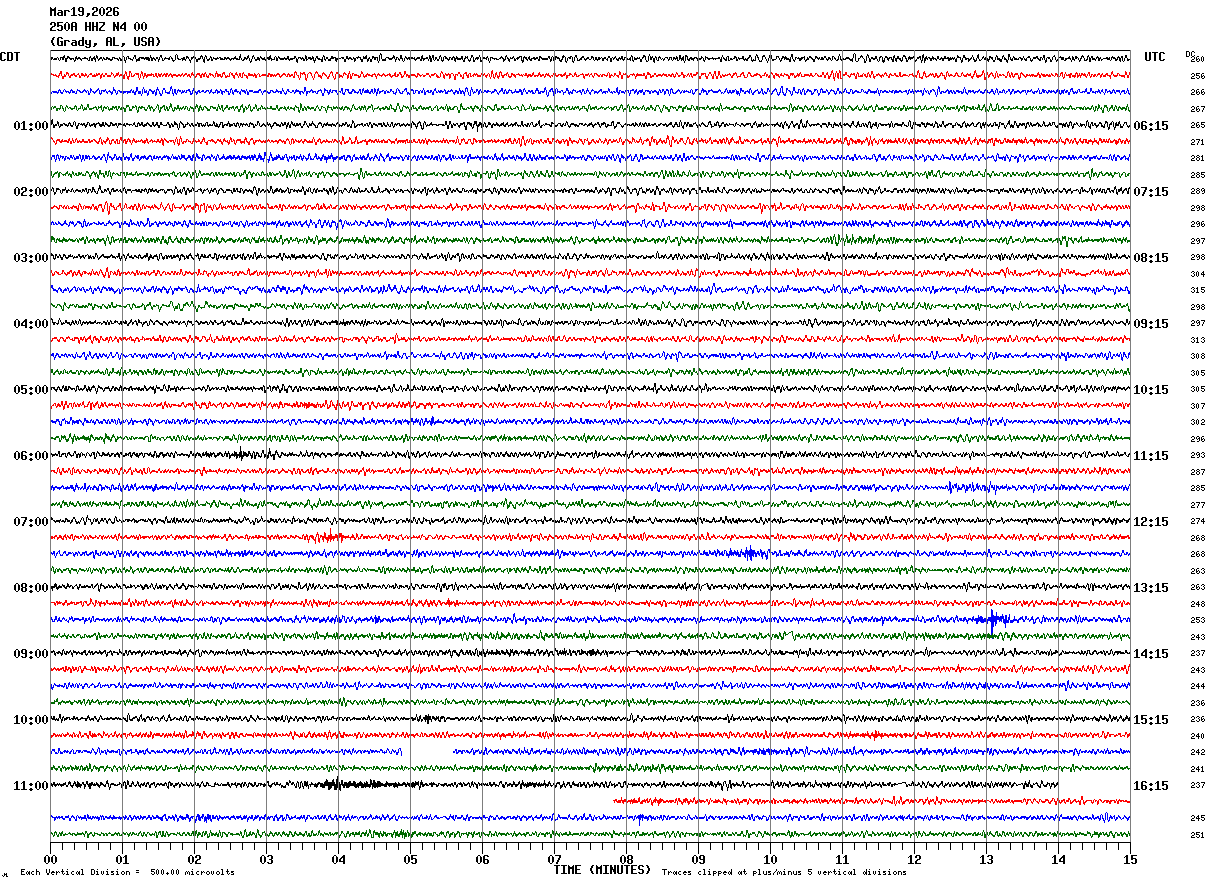Image resolution: width=1210 pixels, height=886 pixels.
Task: Select station code text 250A HHZ N4 00
Action: pyautogui.click(x=98, y=27)
